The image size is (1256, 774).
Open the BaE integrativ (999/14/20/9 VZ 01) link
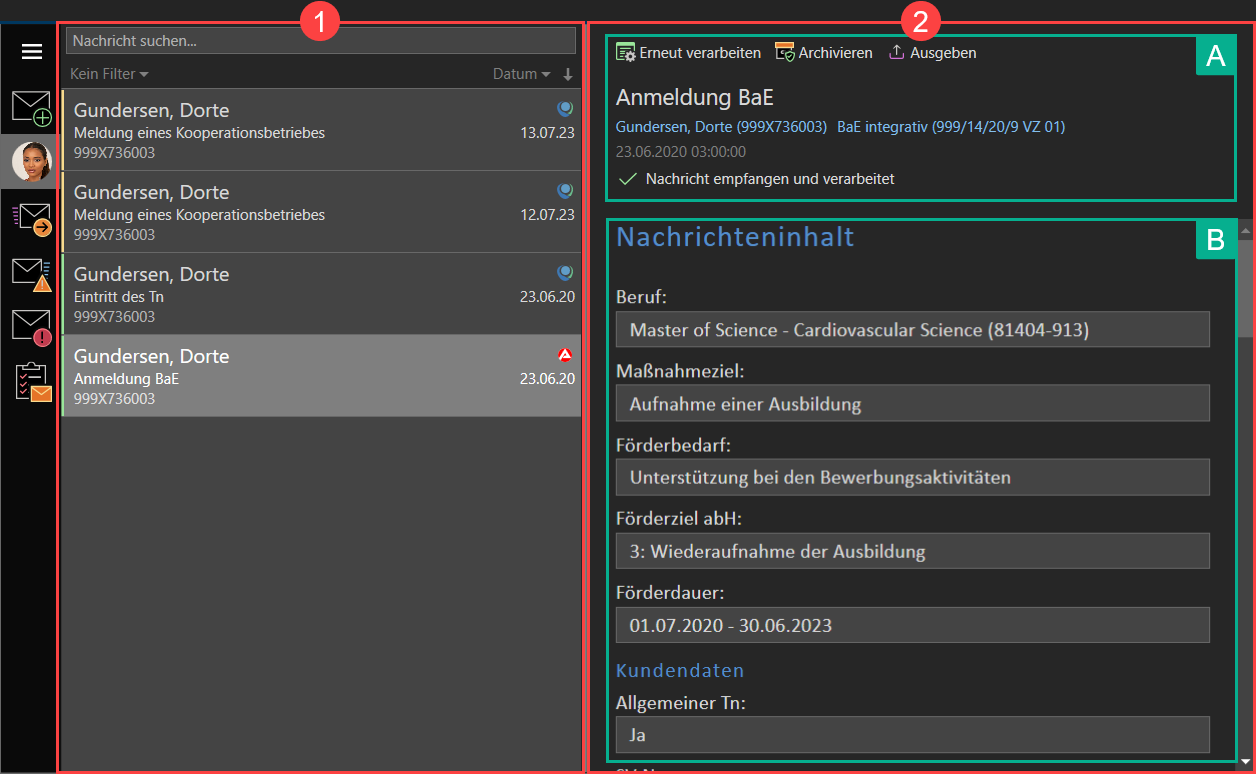coord(951,127)
